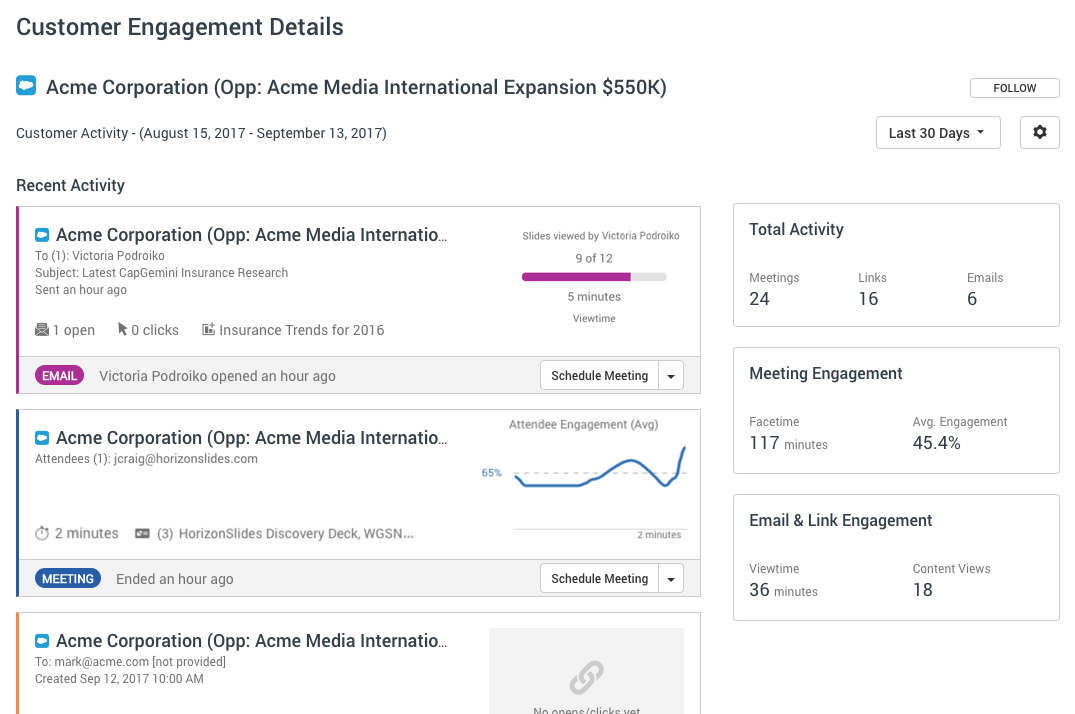
Task: Open the Last 30 Days date range dropdown
Action: coord(938,132)
